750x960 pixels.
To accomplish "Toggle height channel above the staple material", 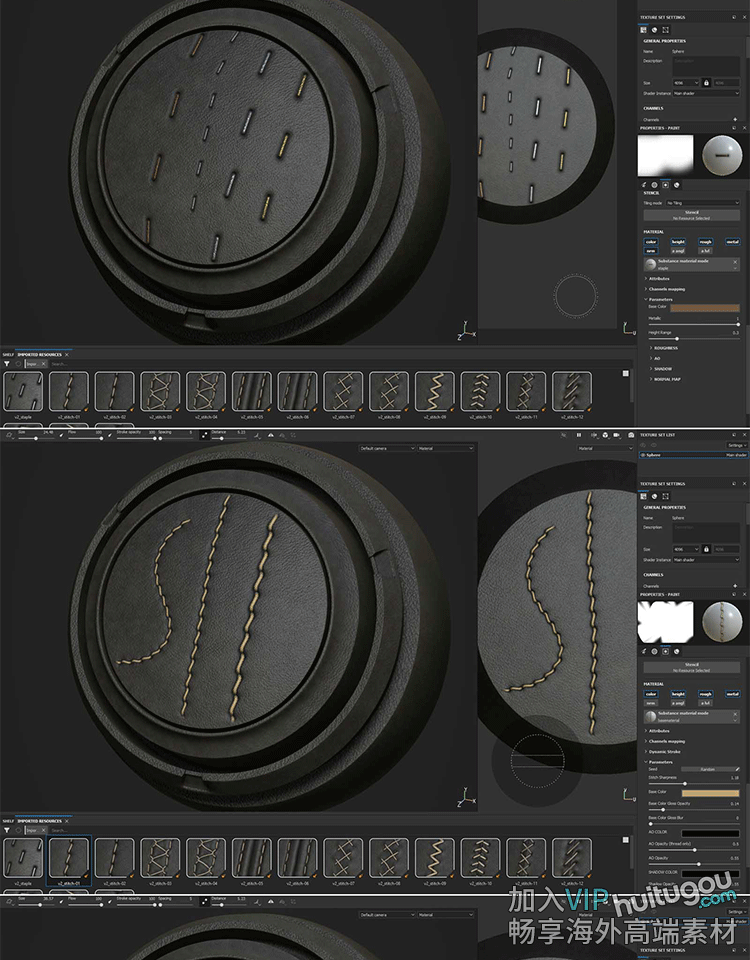I will pos(678,242).
